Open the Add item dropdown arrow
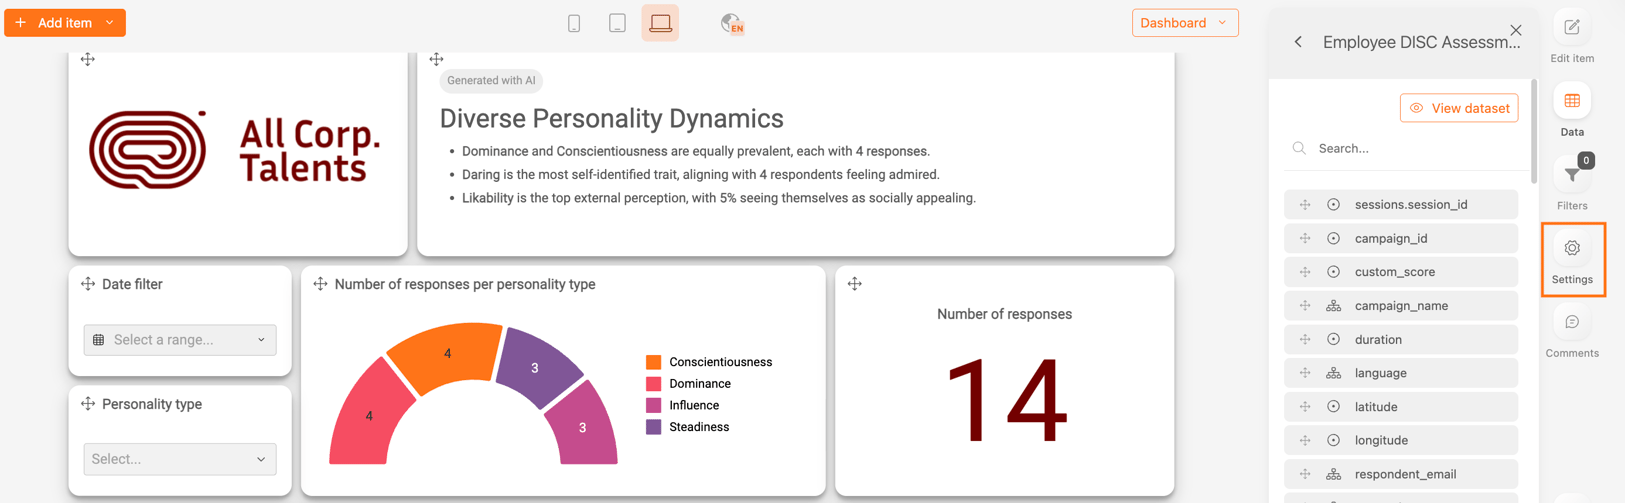Viewport: 1625px width, 503px height. (110, 23)
